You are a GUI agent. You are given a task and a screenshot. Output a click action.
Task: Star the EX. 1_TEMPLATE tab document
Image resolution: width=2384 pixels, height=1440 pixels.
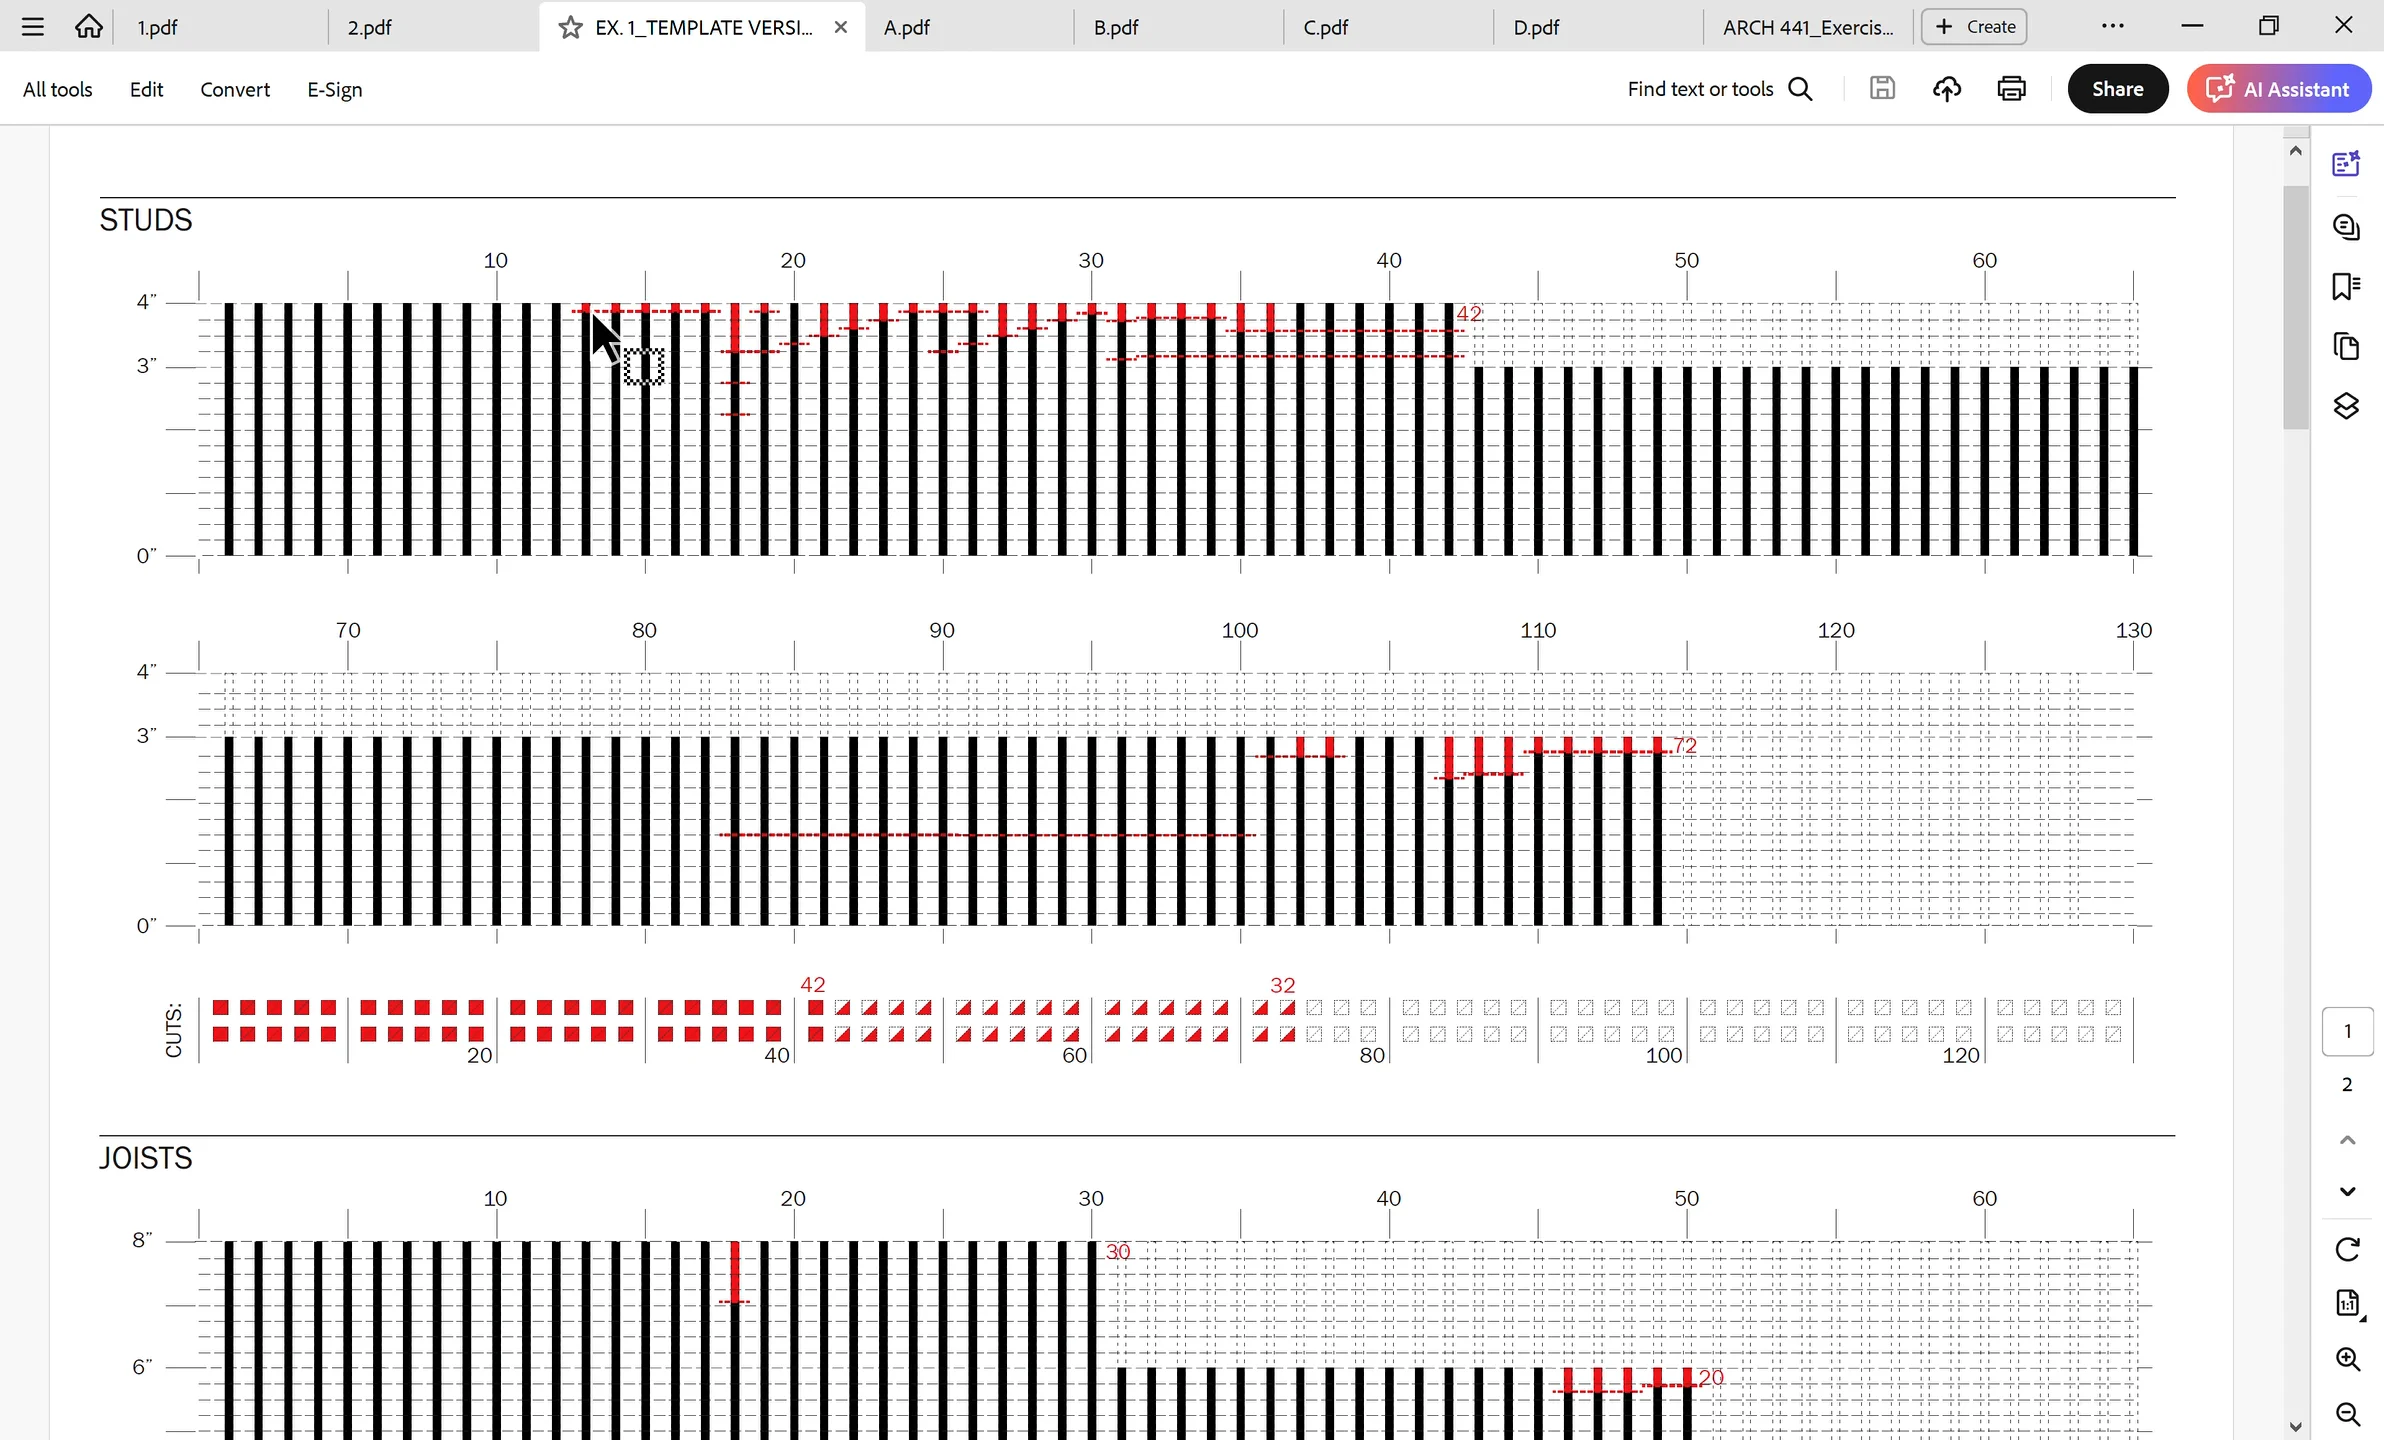[x=571, y=27]
